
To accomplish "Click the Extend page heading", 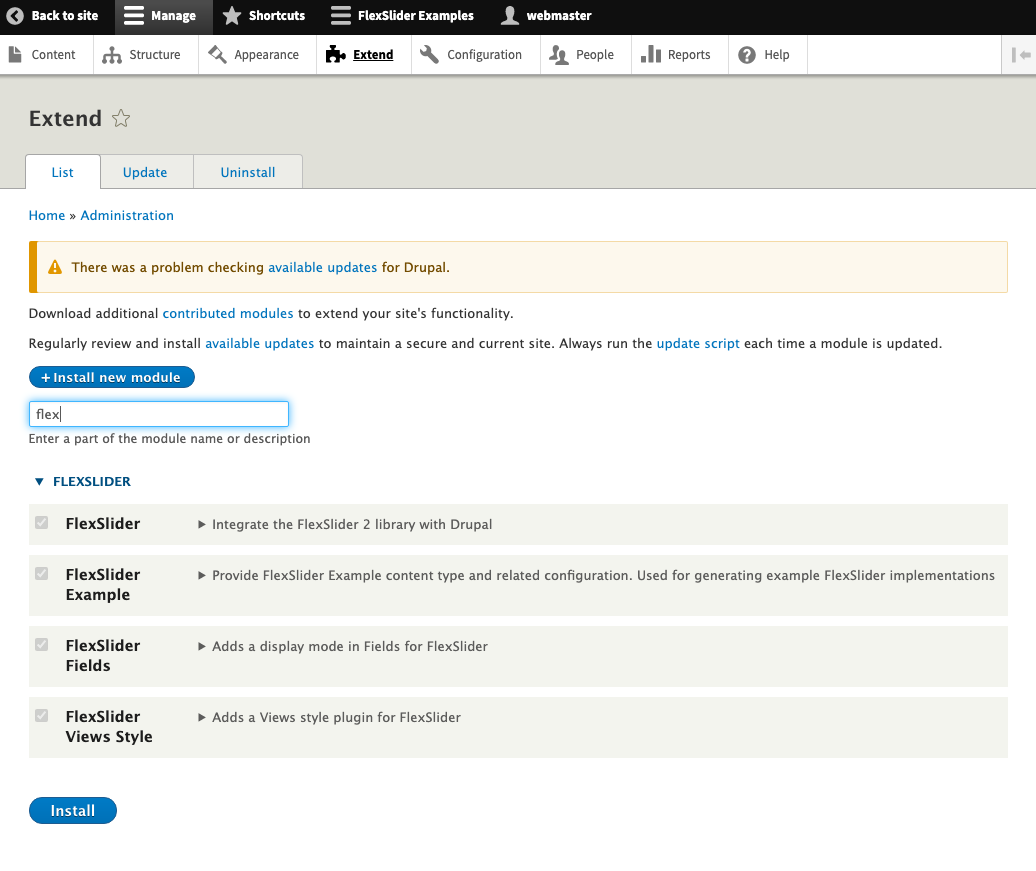I will click(x=65, y=118).
